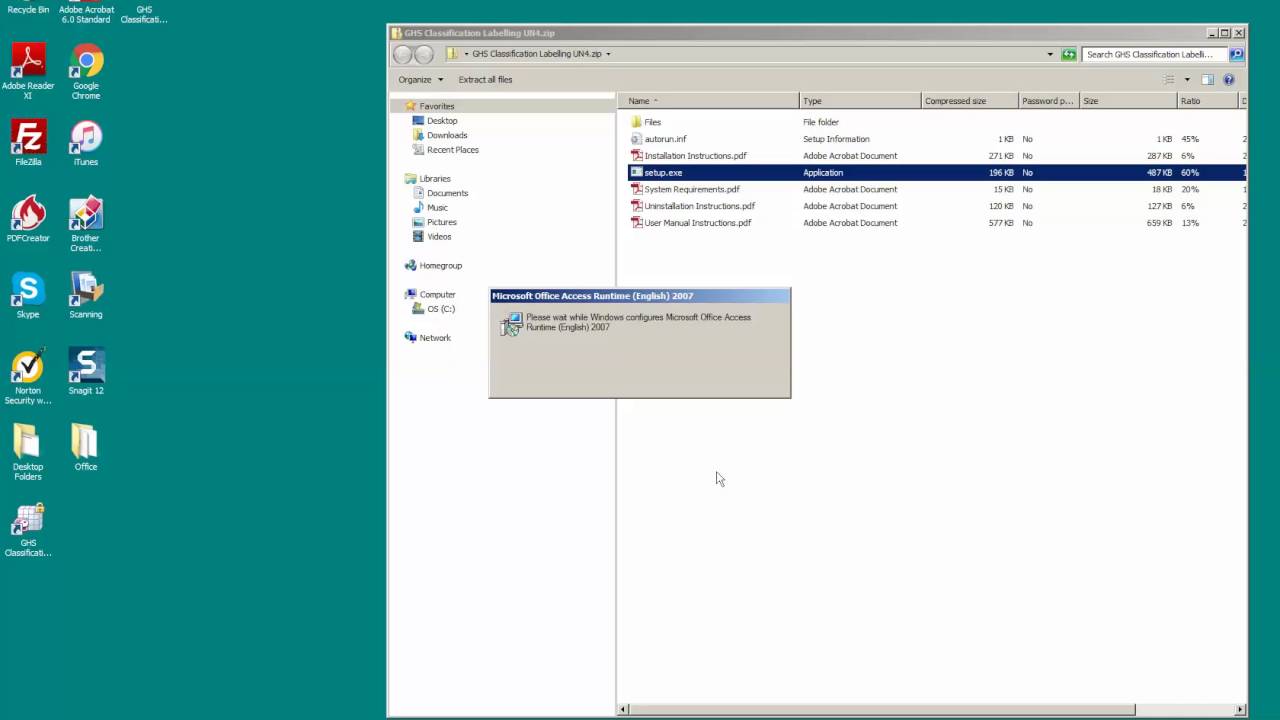The height and width of the screenshot is (720, 1280).
Task: Open Desktop under Favorites
Action: tap(435, 121)
